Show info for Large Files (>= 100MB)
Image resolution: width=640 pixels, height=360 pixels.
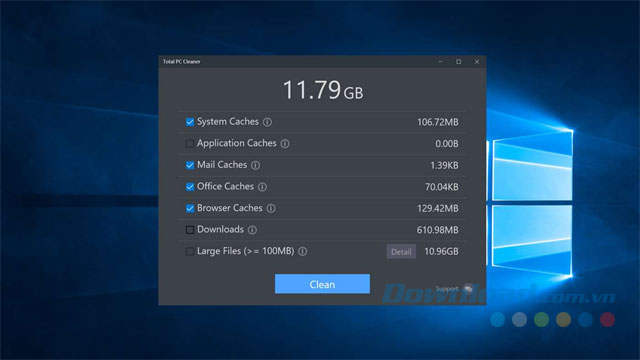tap(303, 252)
